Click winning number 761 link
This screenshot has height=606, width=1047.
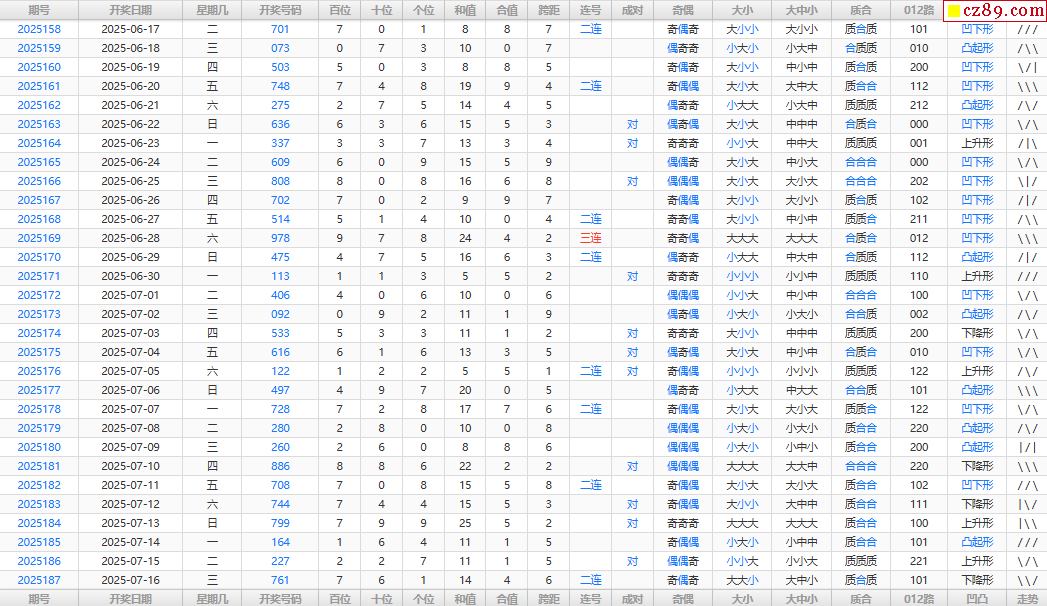[x=280, y=581]
